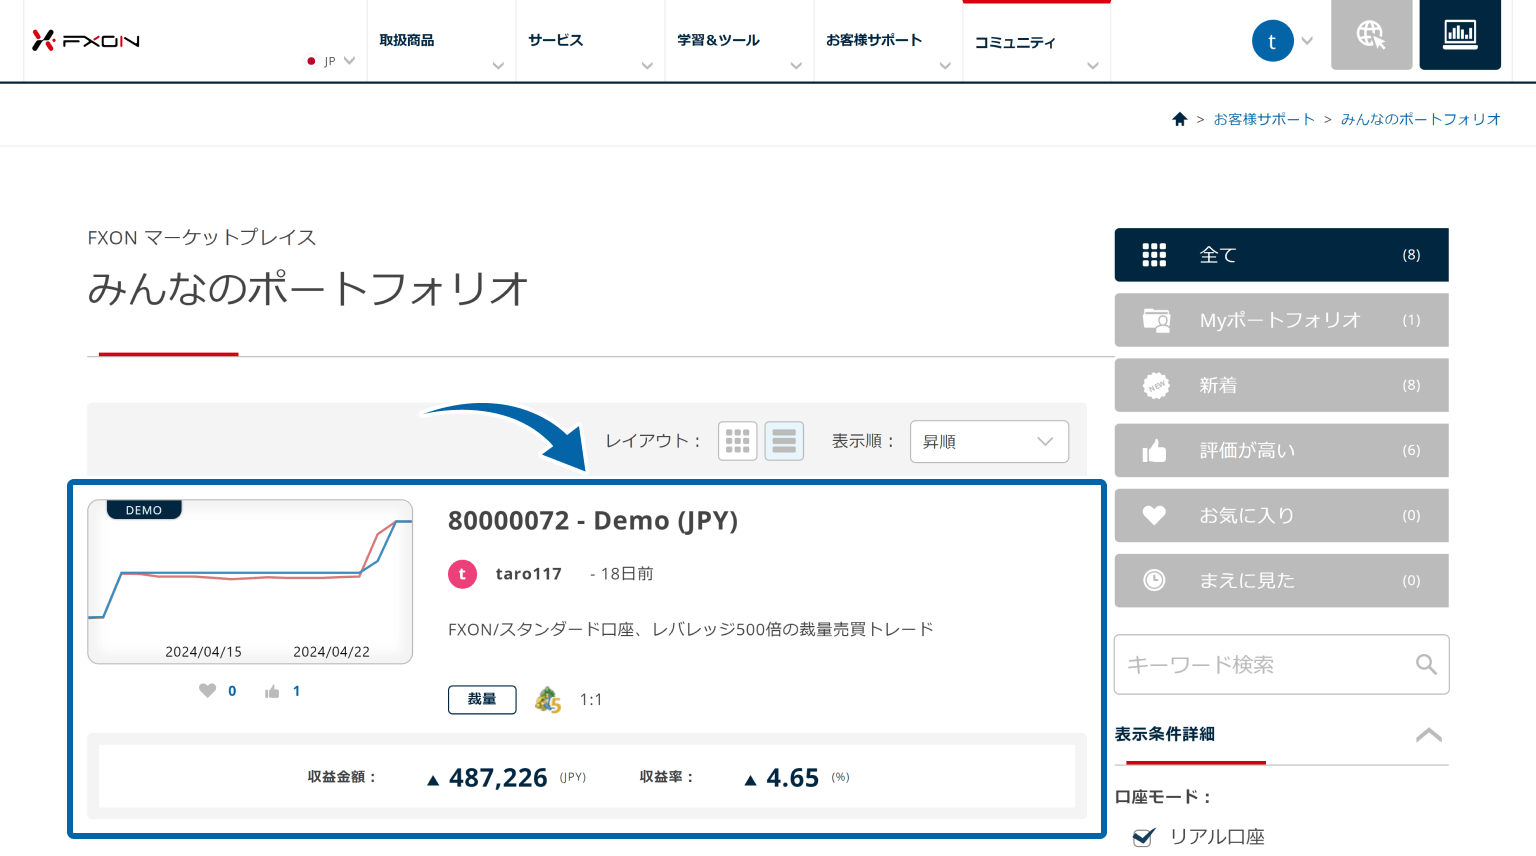Click the 1:1 leverage value
Viewport: 1536px width, 856px height.
(591, 700)
